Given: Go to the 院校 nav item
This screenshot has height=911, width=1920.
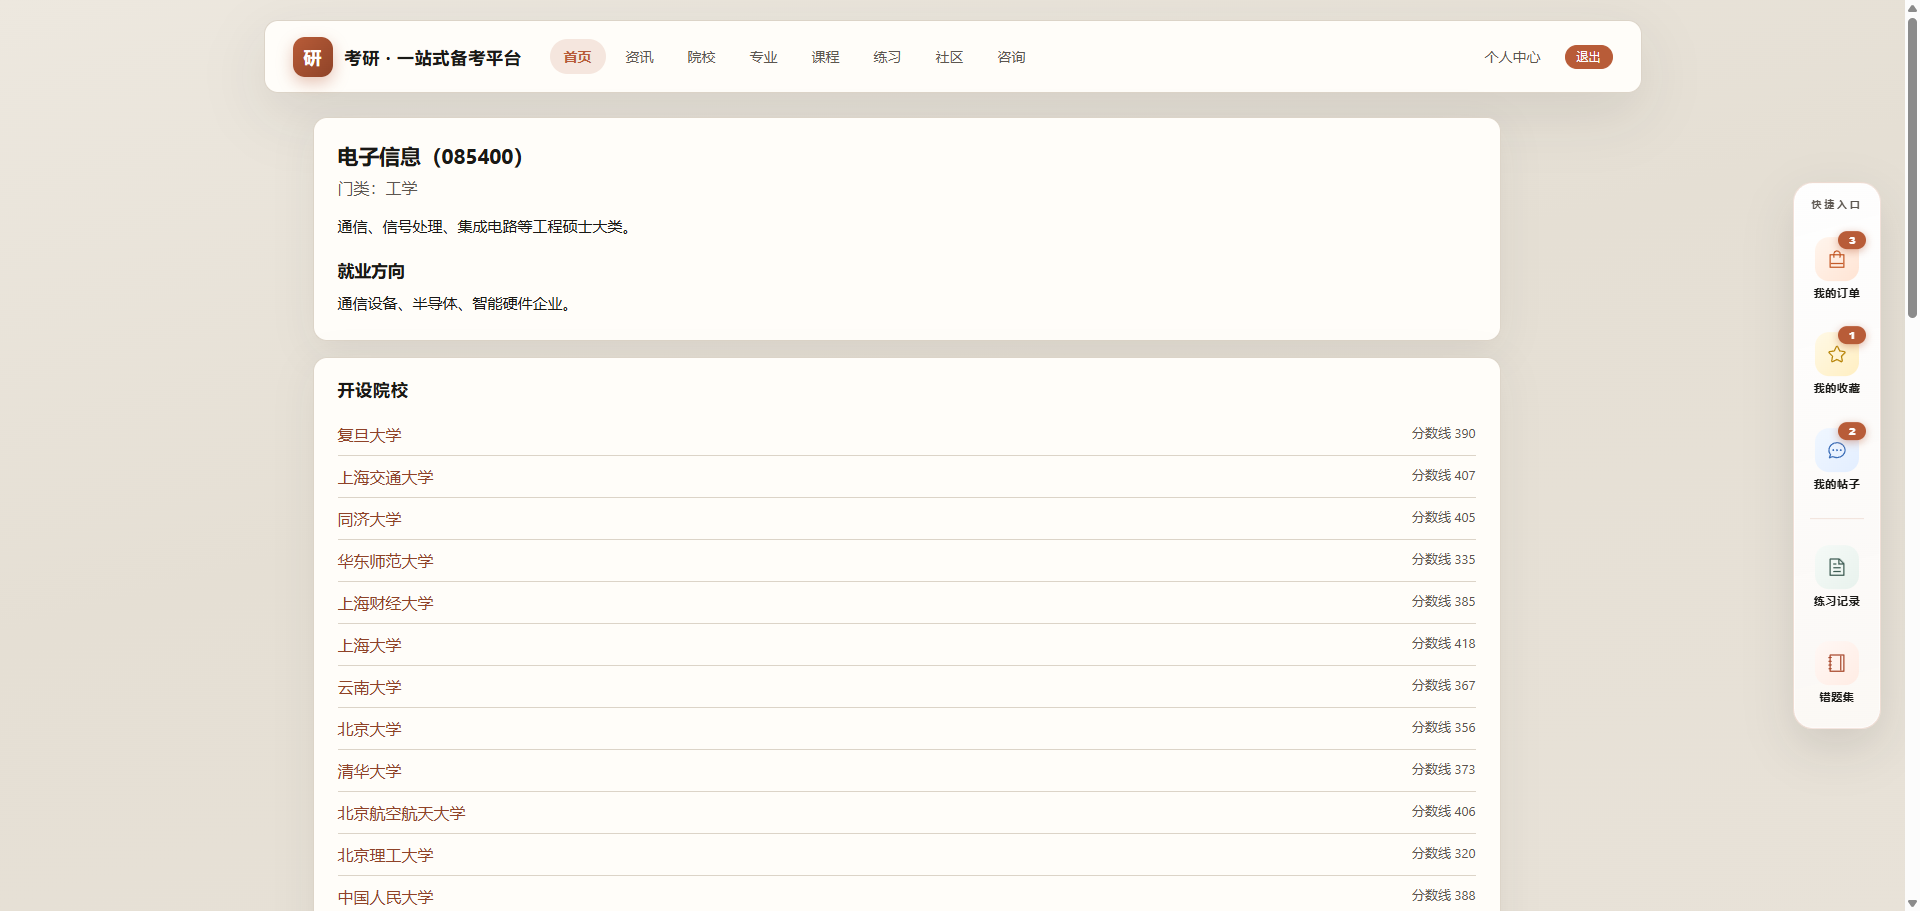Looking at the screenshot, I should [x=701, y=57].
